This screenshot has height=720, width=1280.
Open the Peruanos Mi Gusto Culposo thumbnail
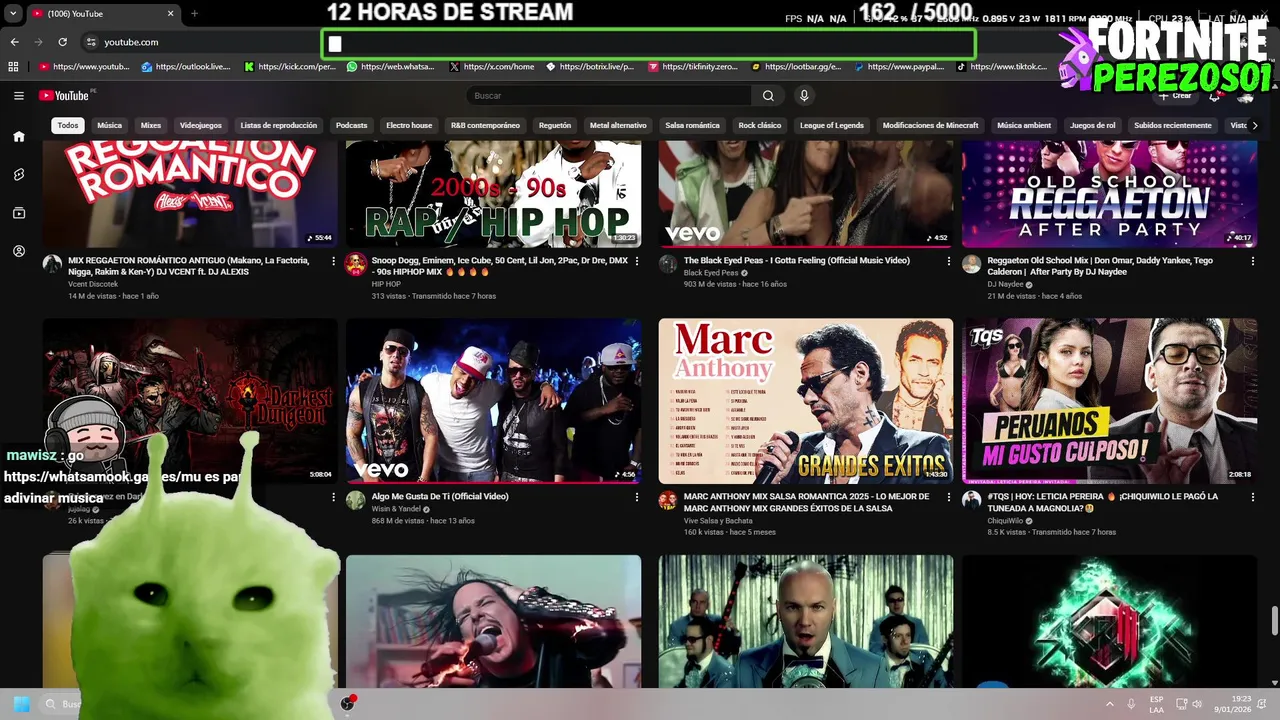tap(1110, 401)
